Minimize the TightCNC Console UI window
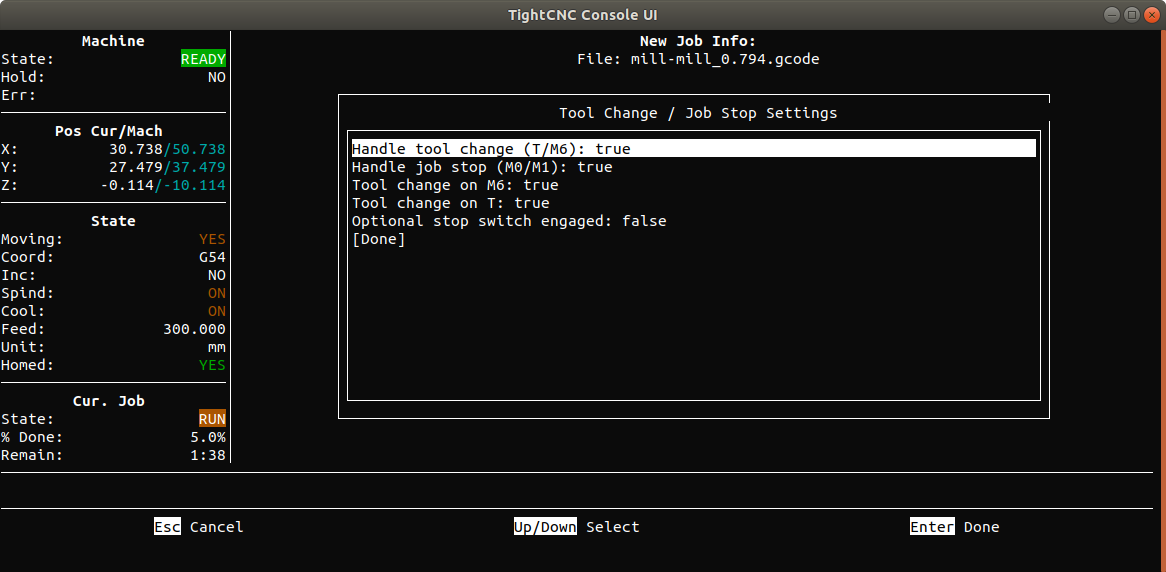Image resolution: width=1166 pixels, height=572 pixels. click(1112, 15)
